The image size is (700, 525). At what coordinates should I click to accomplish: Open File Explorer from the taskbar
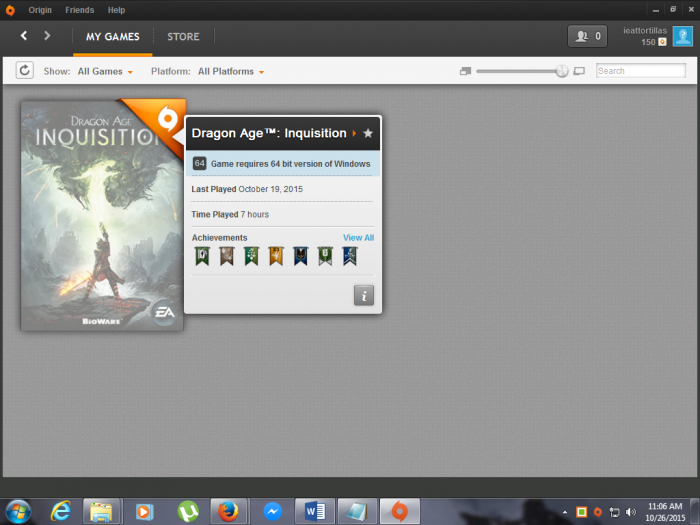click(101, 512)
